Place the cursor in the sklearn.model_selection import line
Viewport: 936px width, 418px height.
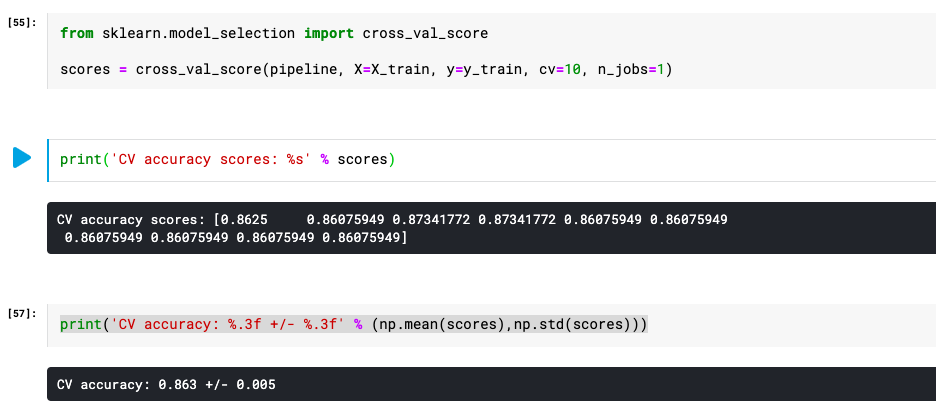pos(274,33)
